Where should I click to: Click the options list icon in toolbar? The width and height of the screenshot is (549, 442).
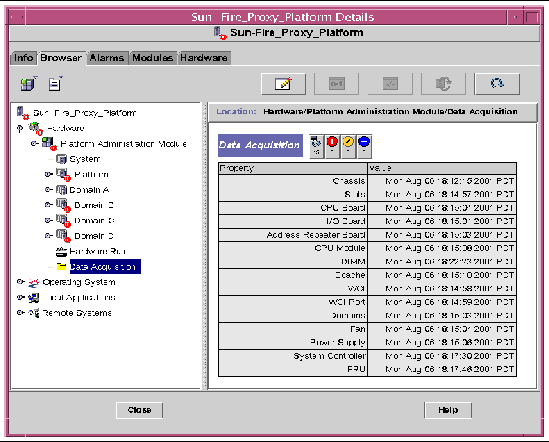[55, 84]
